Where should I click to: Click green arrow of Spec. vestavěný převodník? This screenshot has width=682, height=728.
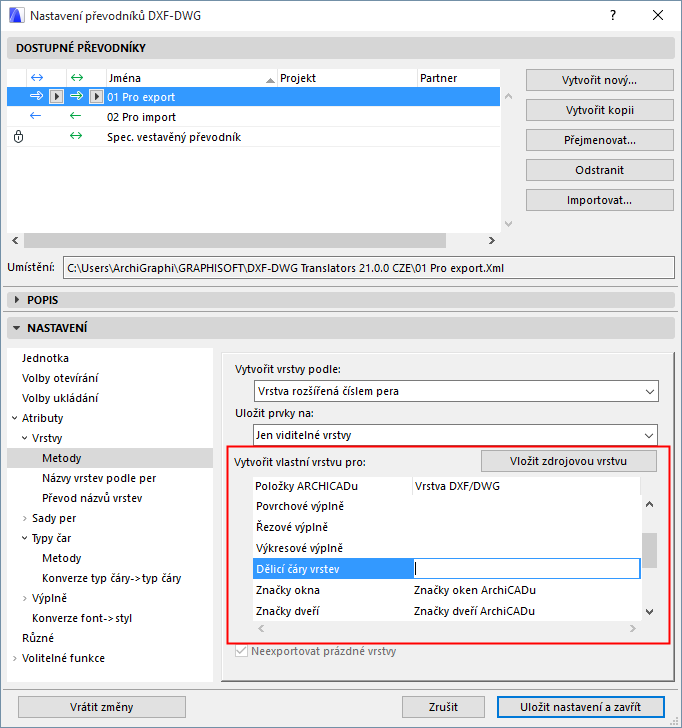pos(76,136)
